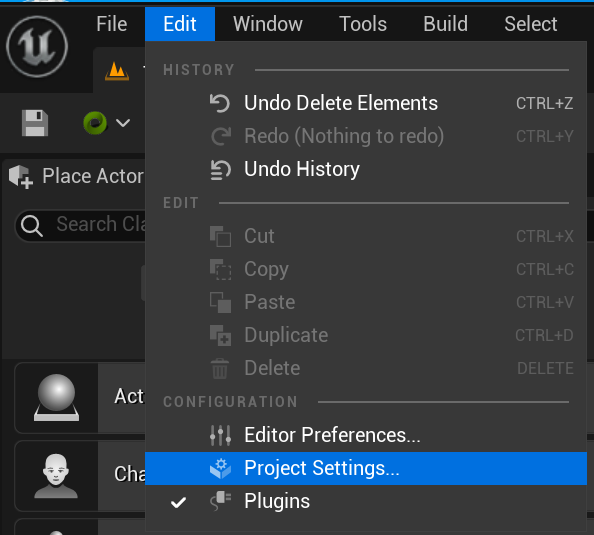Click the Place Actors panel icon
The height and width of the screenshot is (535, 594).
click(21, 177)
